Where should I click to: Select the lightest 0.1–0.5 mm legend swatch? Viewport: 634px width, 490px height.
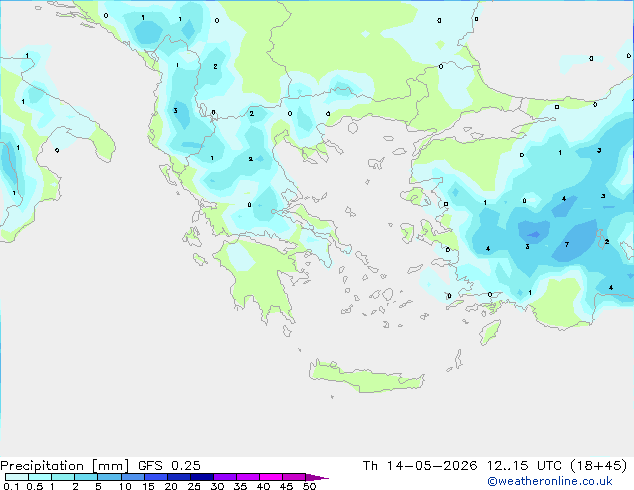(17, 477)
